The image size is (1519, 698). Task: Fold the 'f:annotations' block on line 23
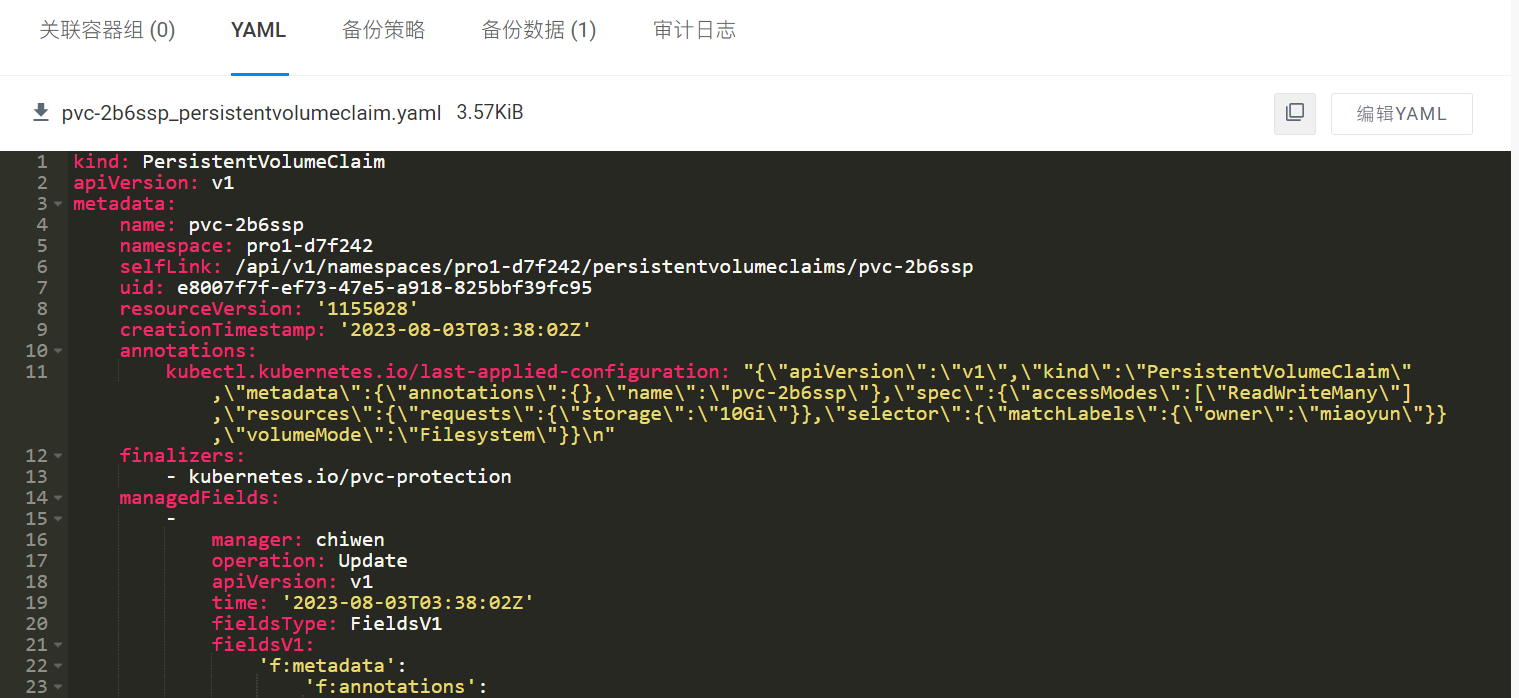pos(58,687)
